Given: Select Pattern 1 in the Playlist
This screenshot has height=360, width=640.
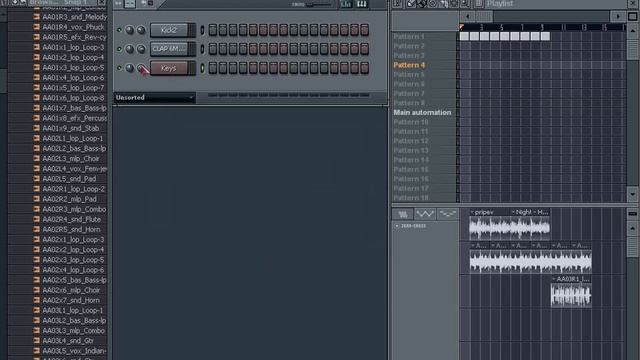Looking at the screenshot, I should tap(409, 36).
